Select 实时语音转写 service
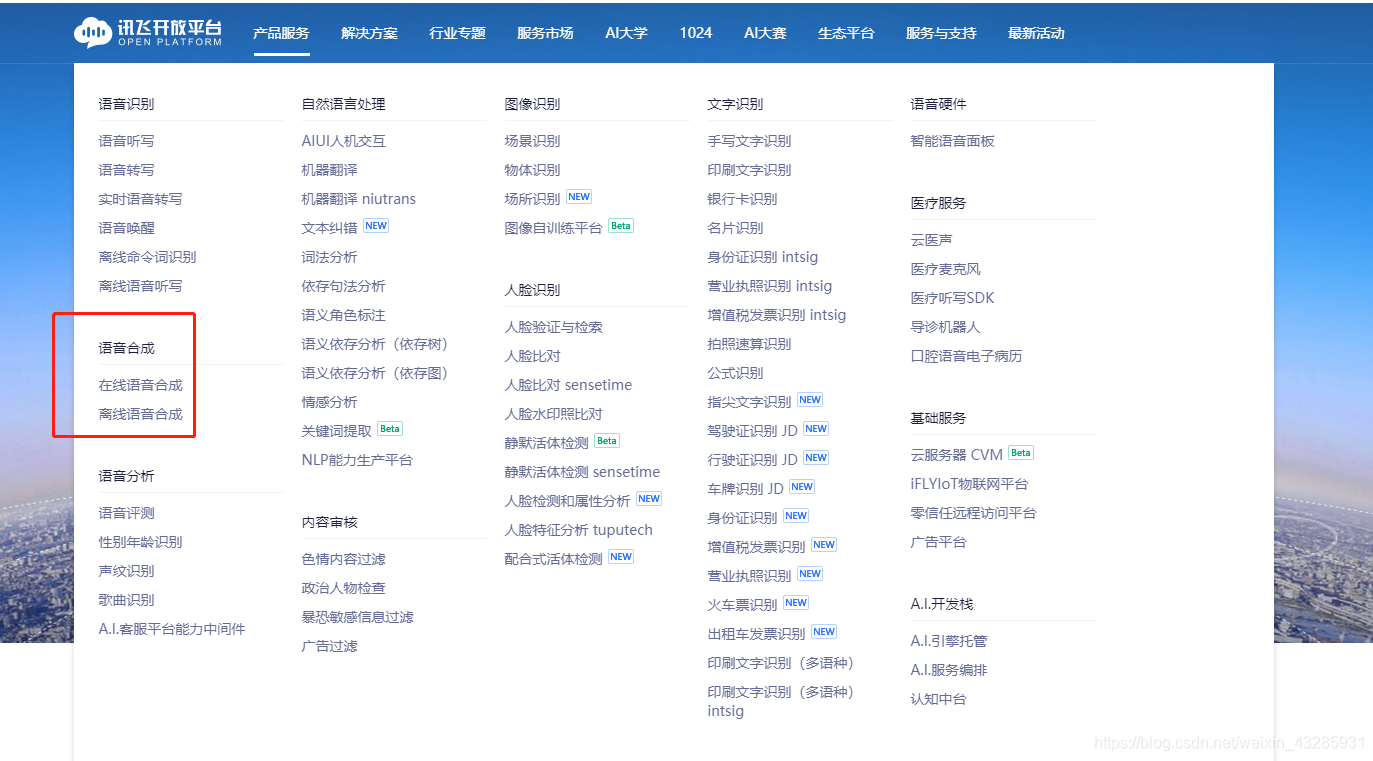This screenshot has height=761, width=1373. point(141,199)
